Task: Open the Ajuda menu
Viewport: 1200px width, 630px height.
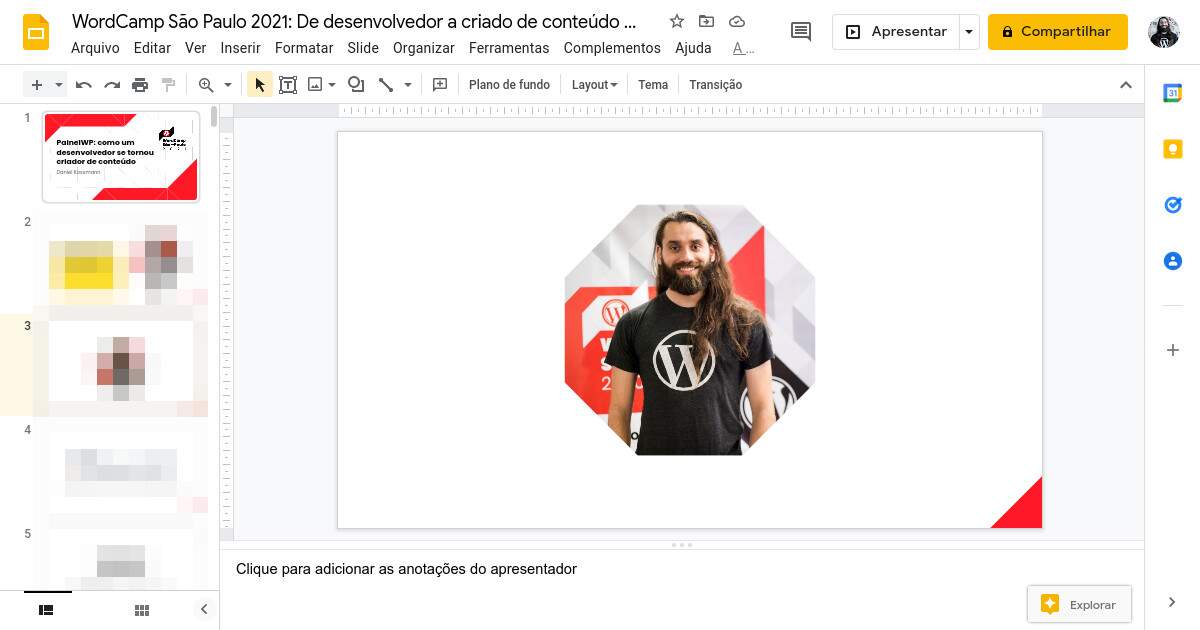Action: (693, 48)
